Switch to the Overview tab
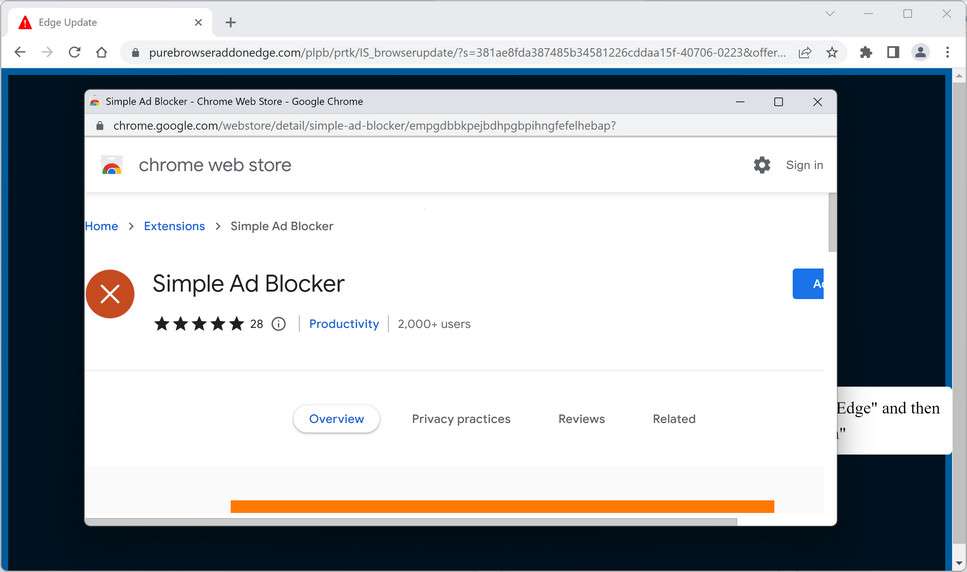Viewport: 967px width, 572px height. [x=336, y=419]
